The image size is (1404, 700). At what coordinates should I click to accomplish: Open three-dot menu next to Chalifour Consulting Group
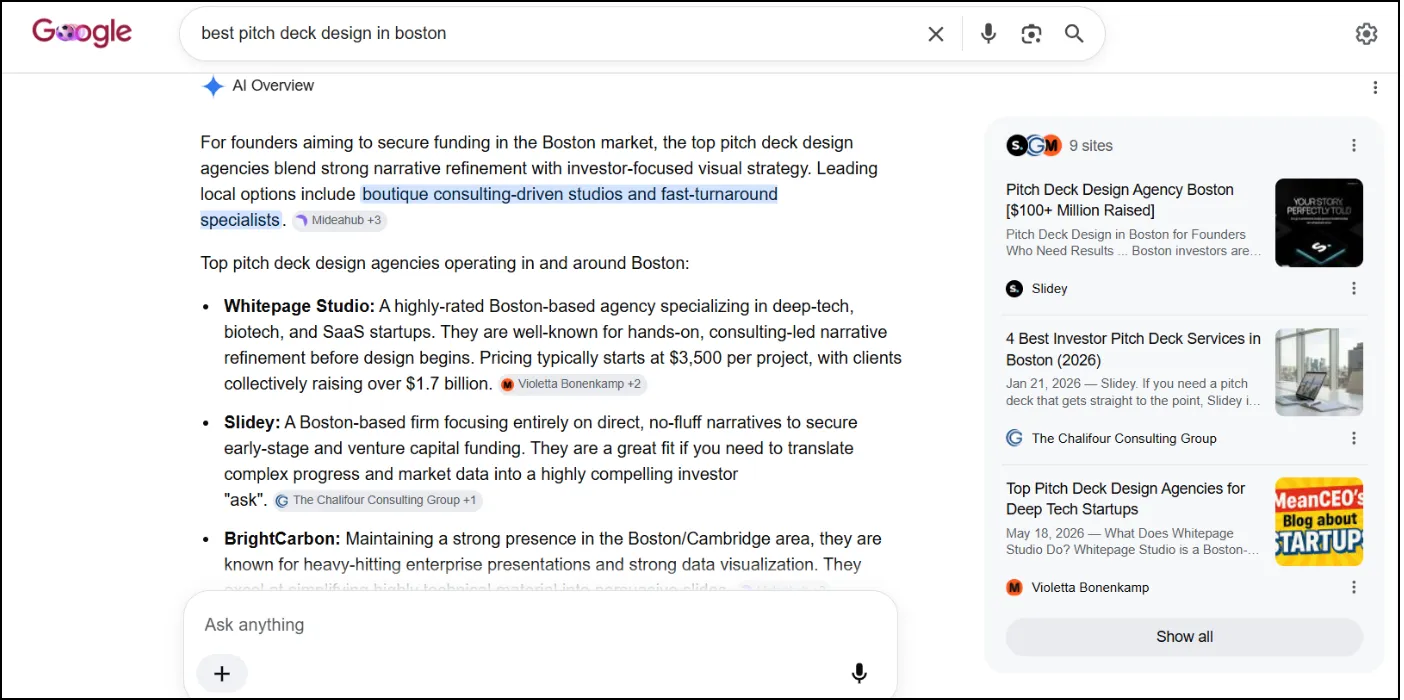pos(1354,438)
